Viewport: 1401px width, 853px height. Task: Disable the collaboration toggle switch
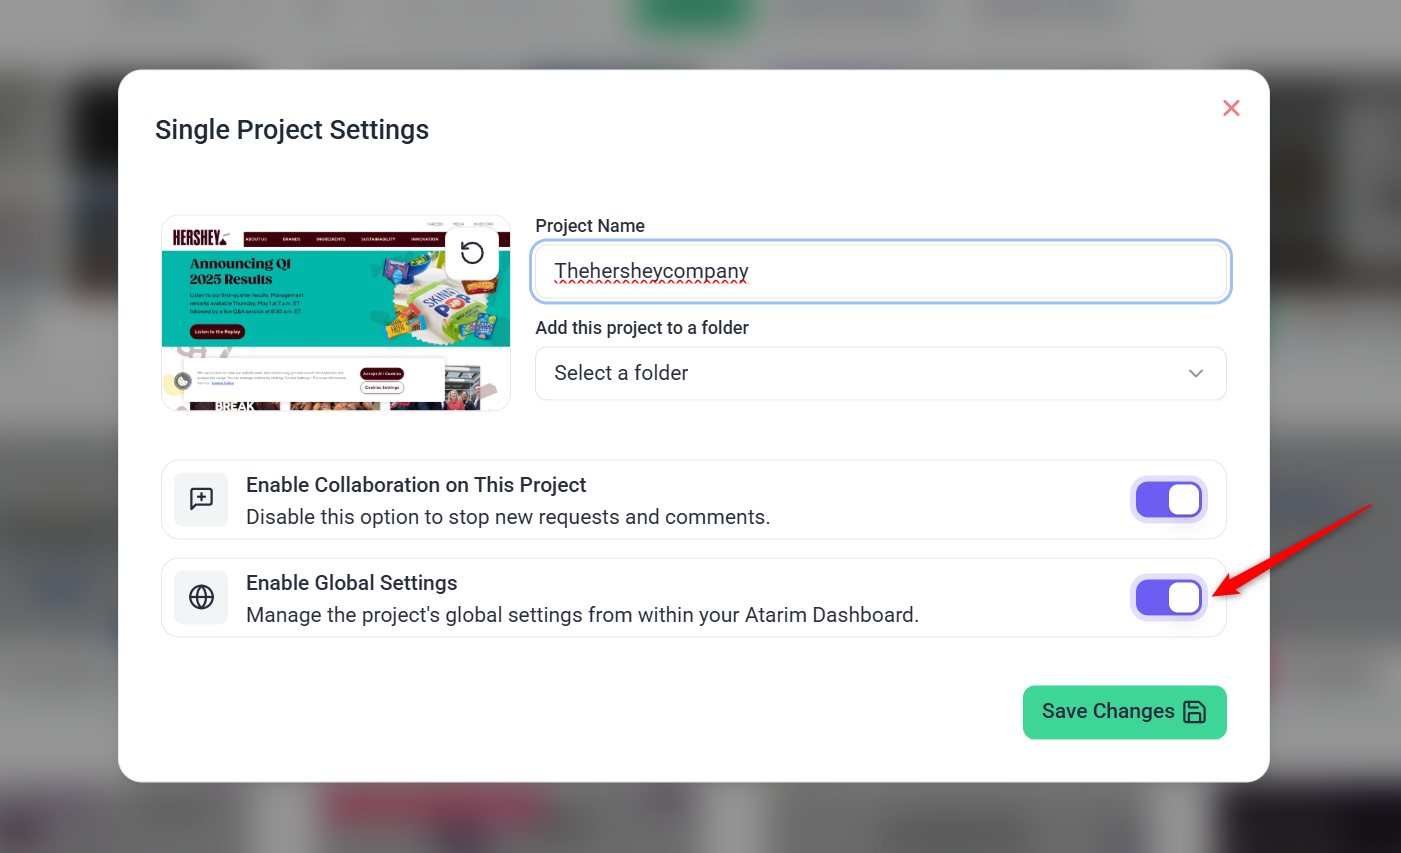point(1169,500)
